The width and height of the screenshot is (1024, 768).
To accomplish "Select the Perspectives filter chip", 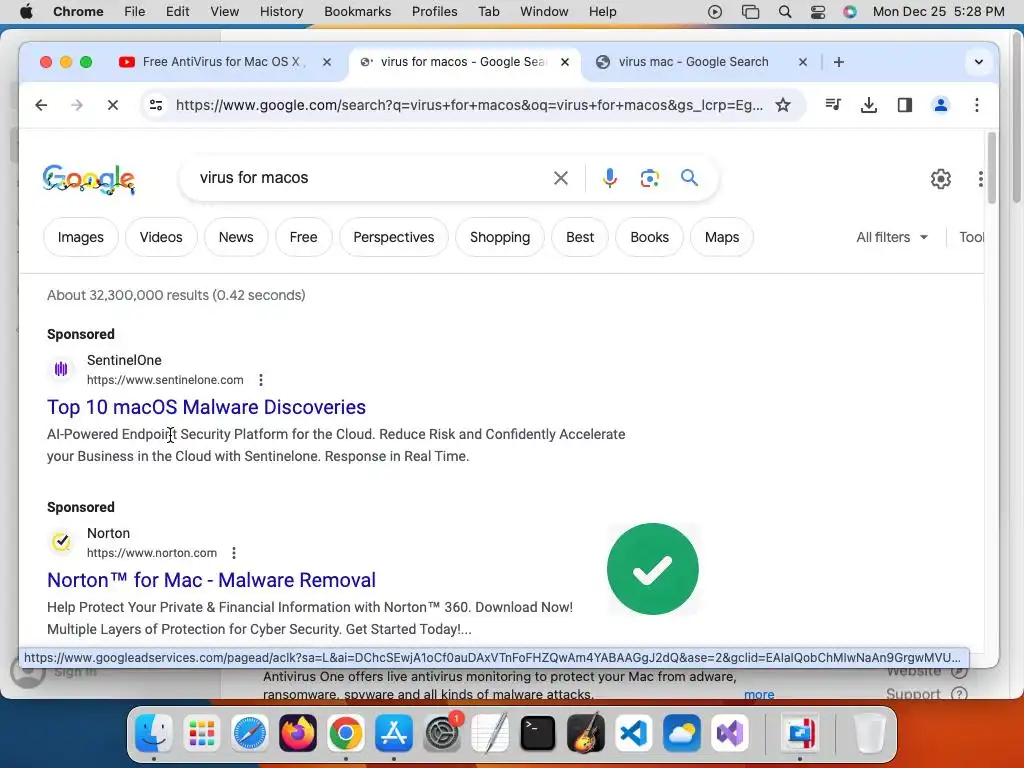I will (394, 237).
